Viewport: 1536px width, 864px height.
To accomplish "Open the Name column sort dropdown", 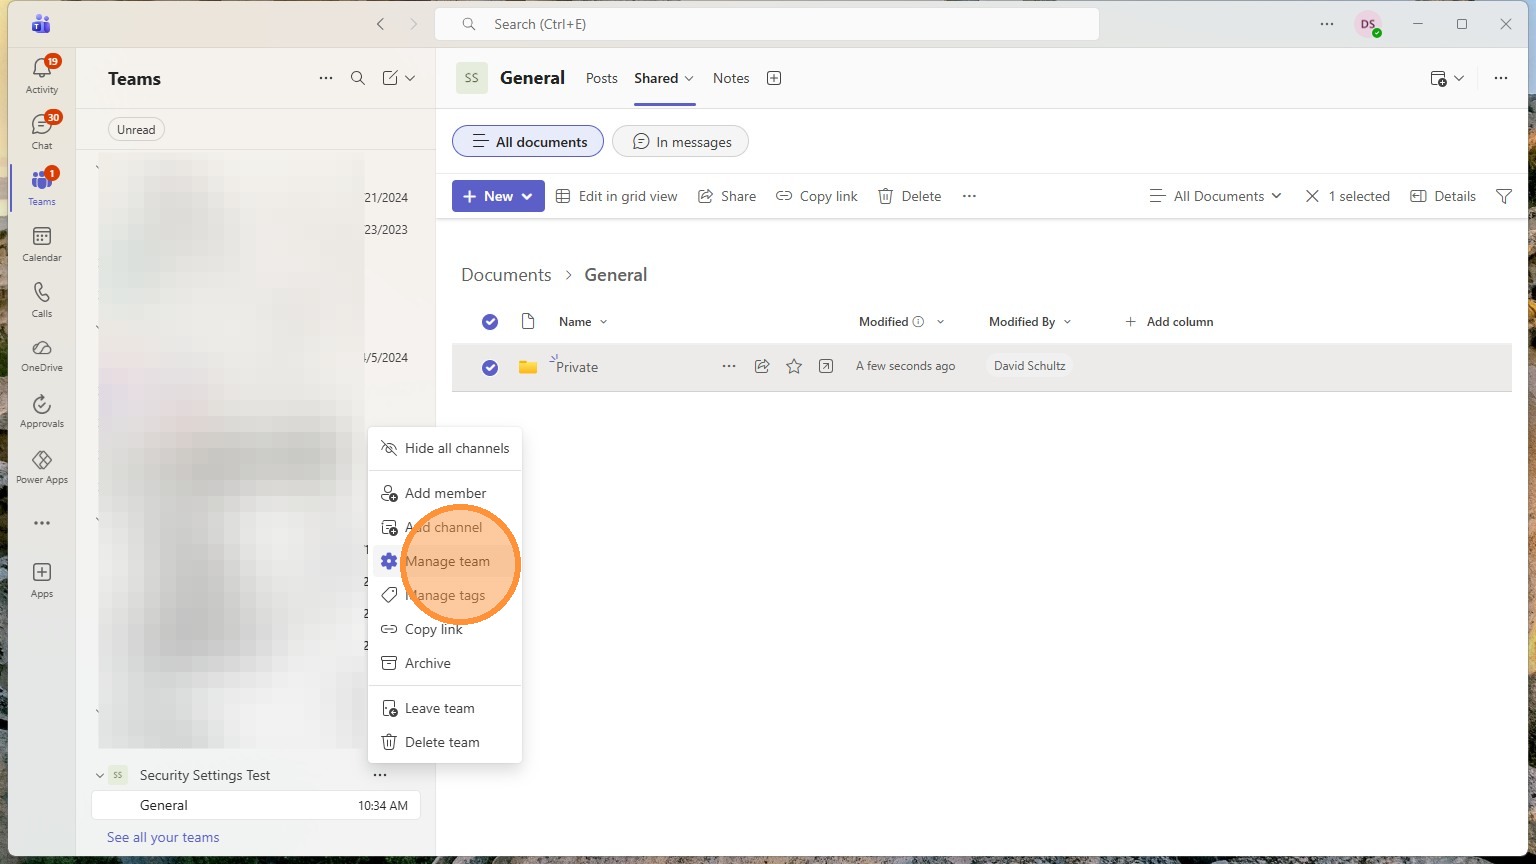I will click(x=583, y=322).
